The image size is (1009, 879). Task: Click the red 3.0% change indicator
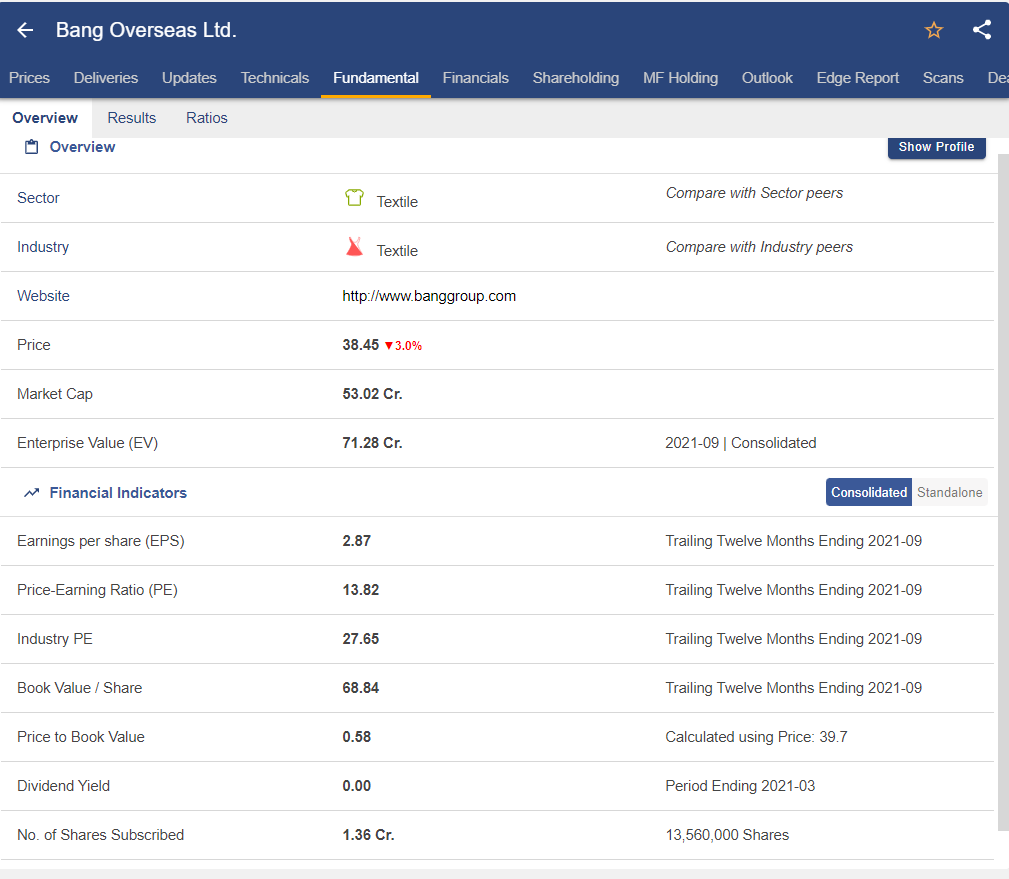coord(403,346)
